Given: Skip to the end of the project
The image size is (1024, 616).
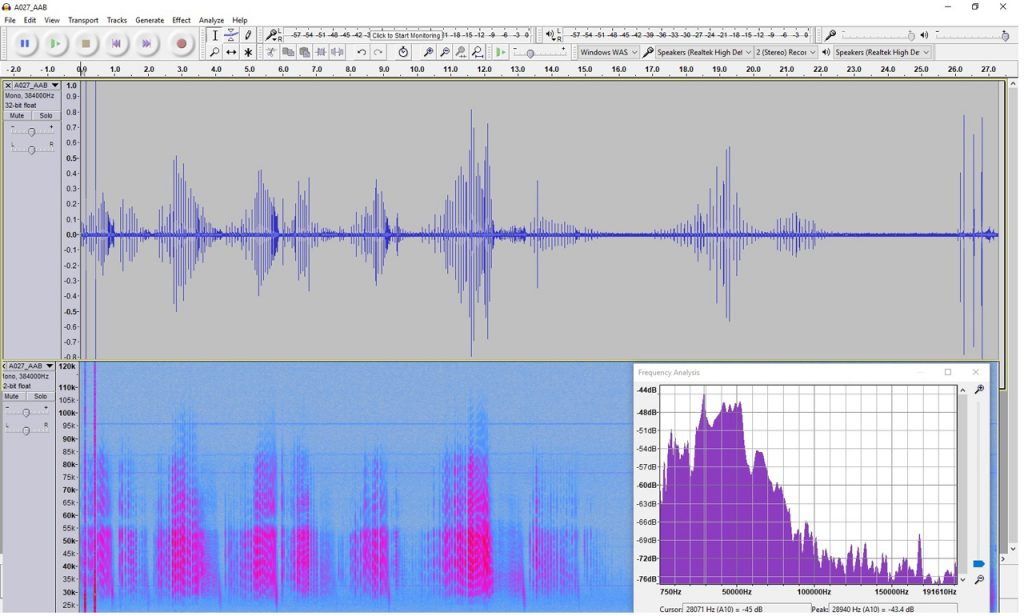Looking at the screenshot, I should point(146,44).
